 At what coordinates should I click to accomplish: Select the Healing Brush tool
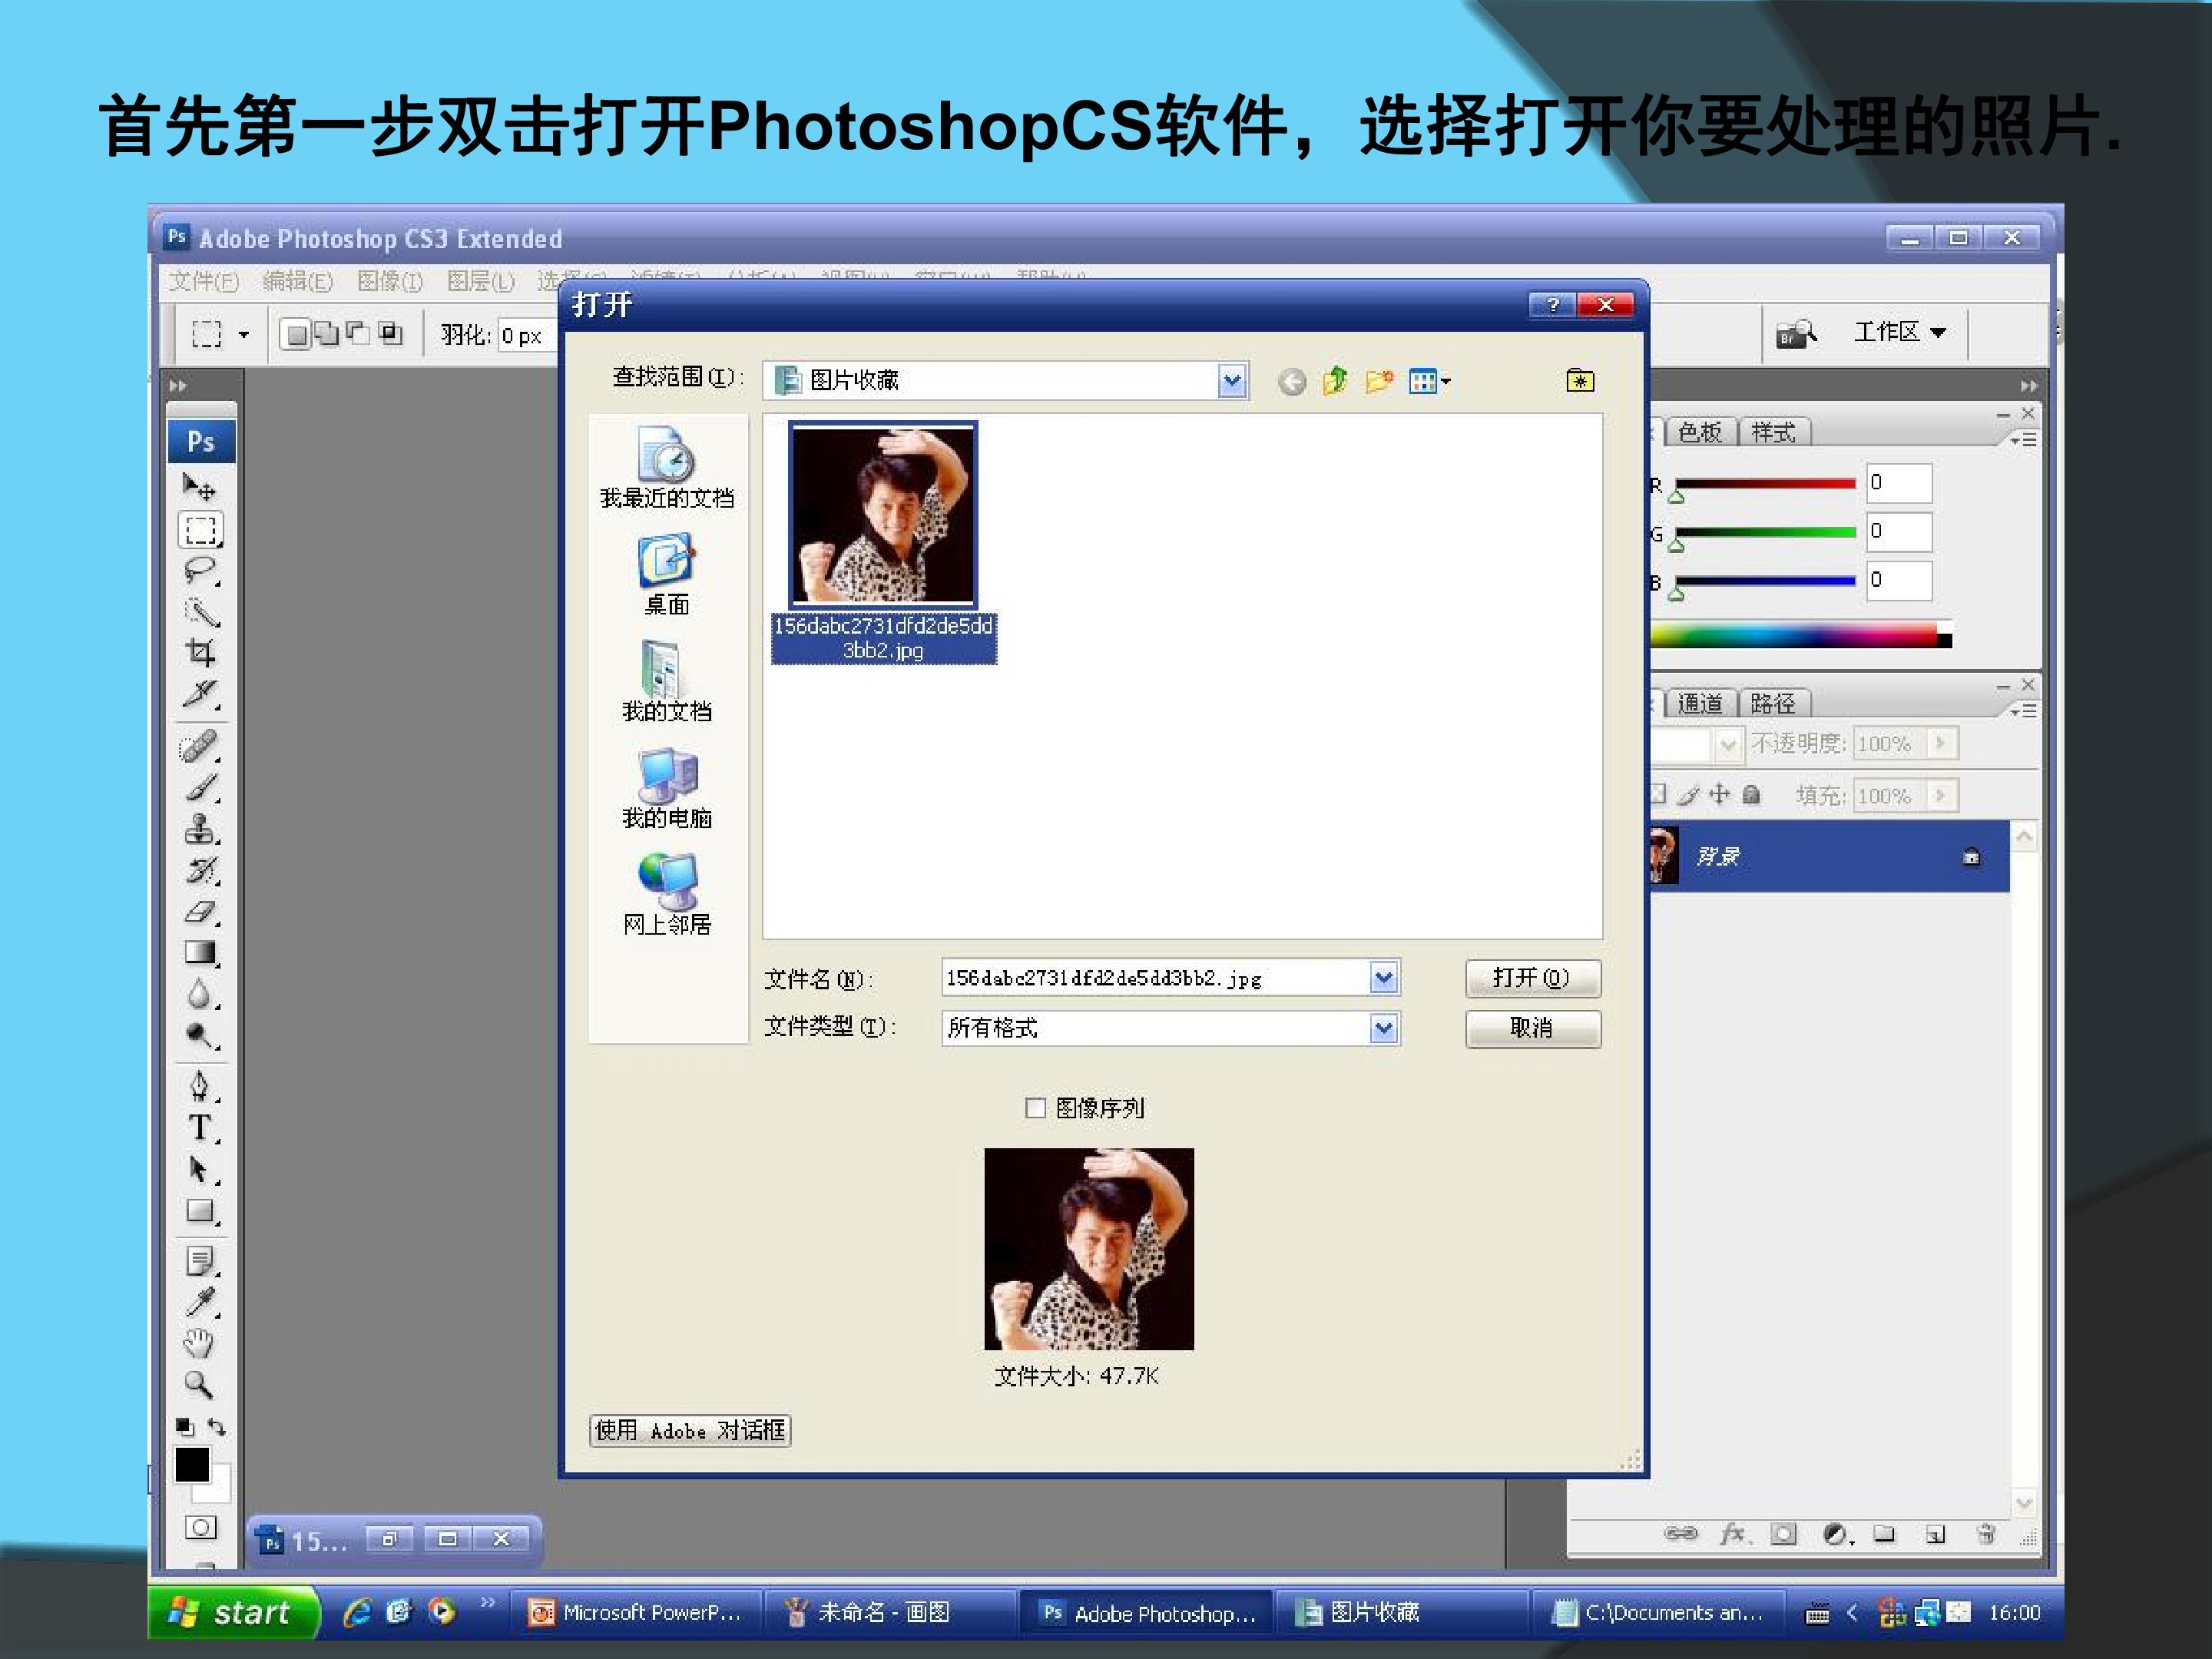(x=200, y=746)
